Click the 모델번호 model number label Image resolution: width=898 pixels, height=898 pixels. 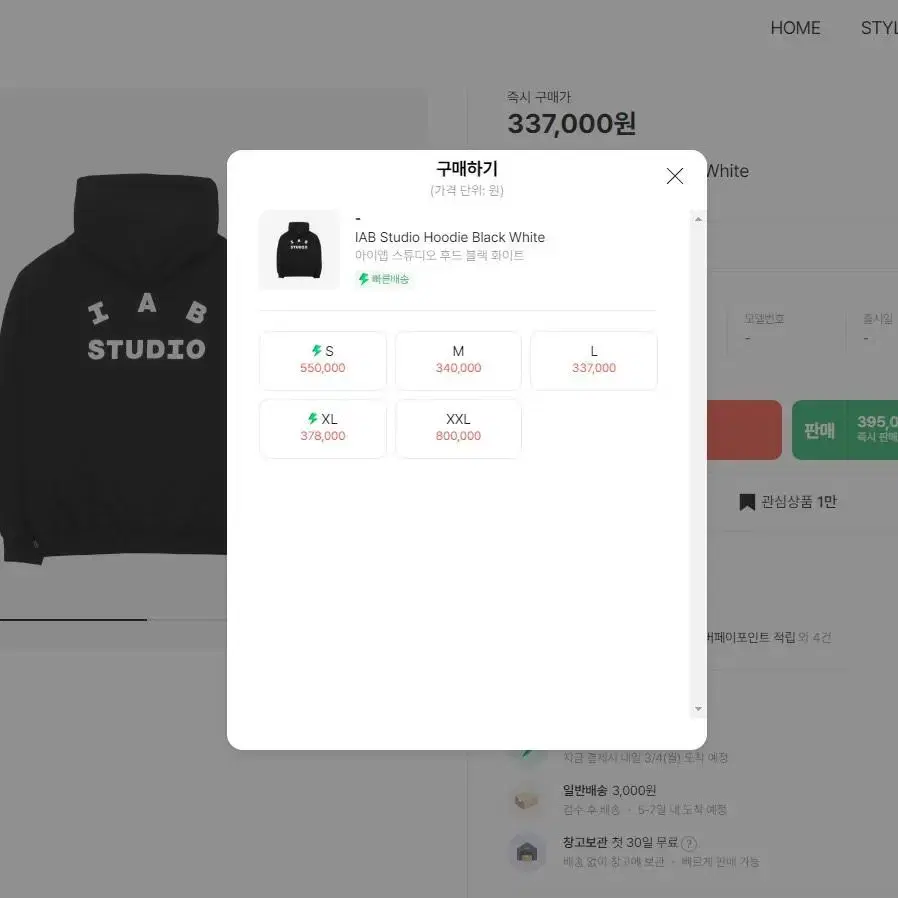[x=764, y=318]
